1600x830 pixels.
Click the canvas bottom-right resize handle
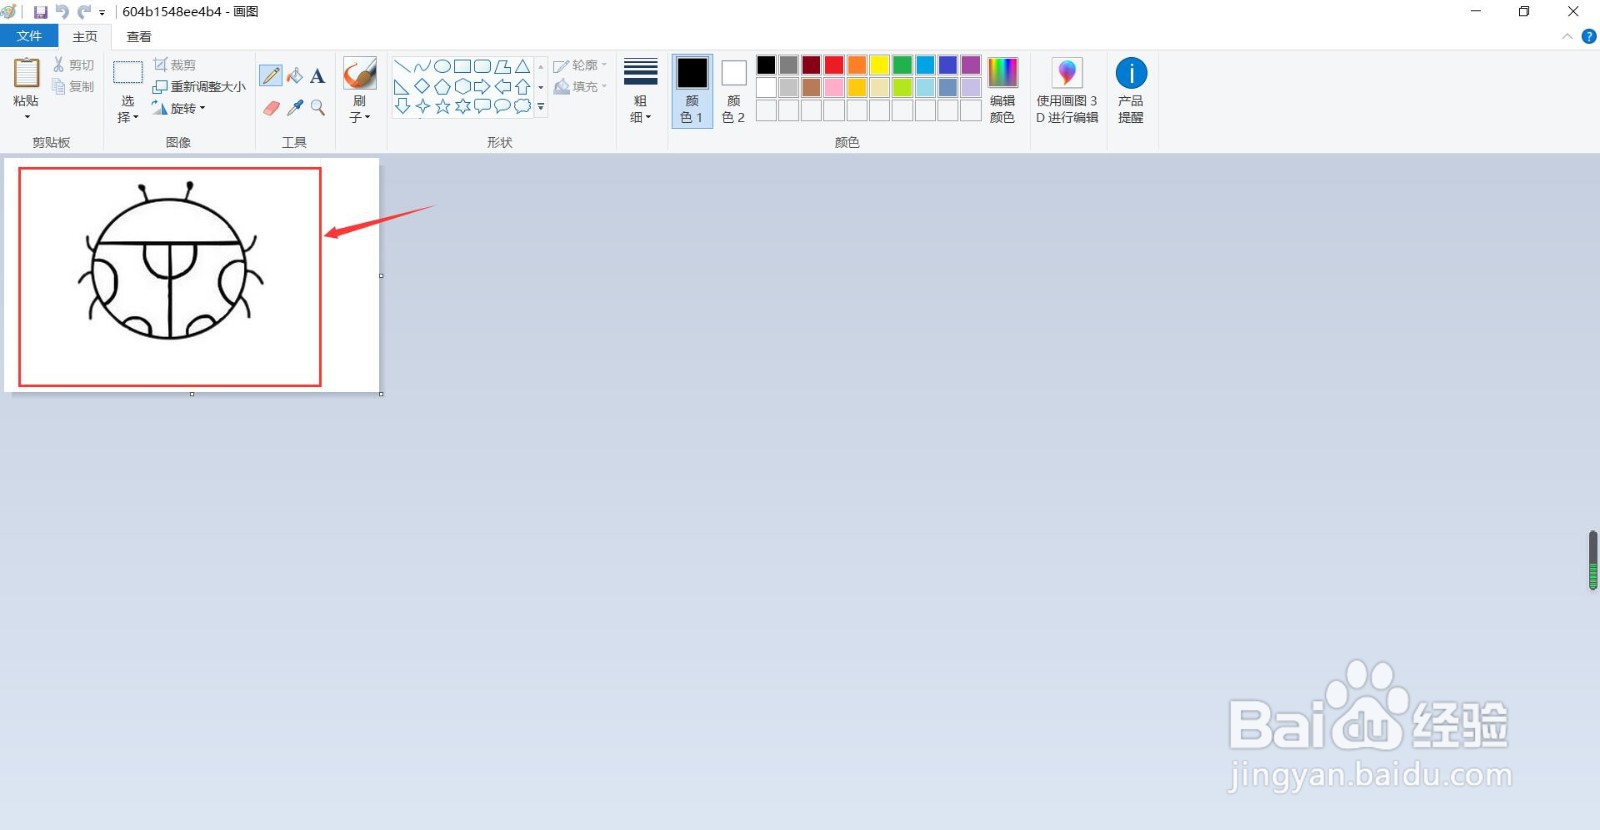coord(381,394)
